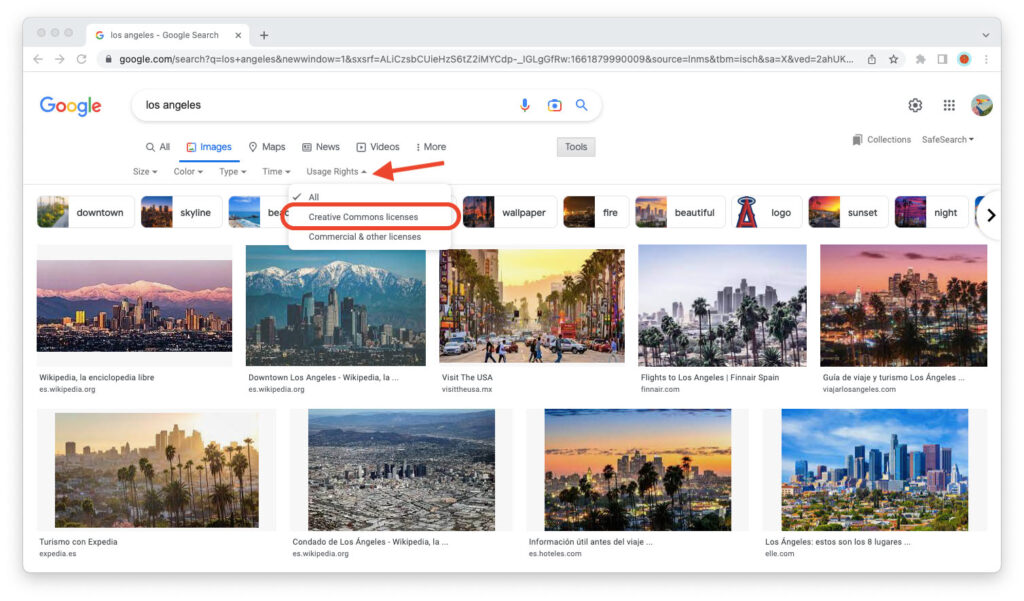Open Google settings gear

pos(915,105)
